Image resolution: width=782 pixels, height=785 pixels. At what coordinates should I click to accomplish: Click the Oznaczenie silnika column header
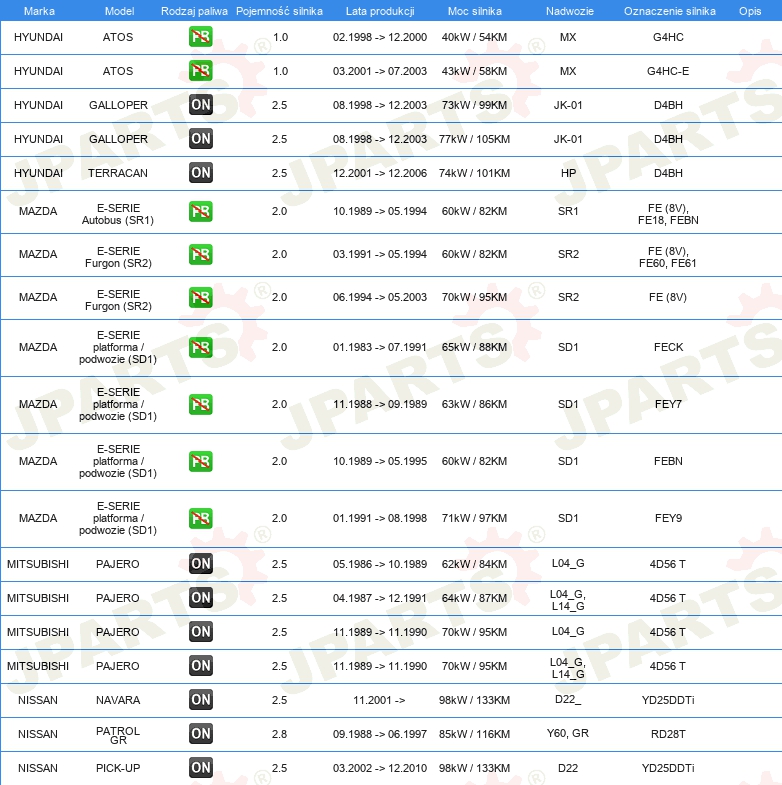point(670,11)
